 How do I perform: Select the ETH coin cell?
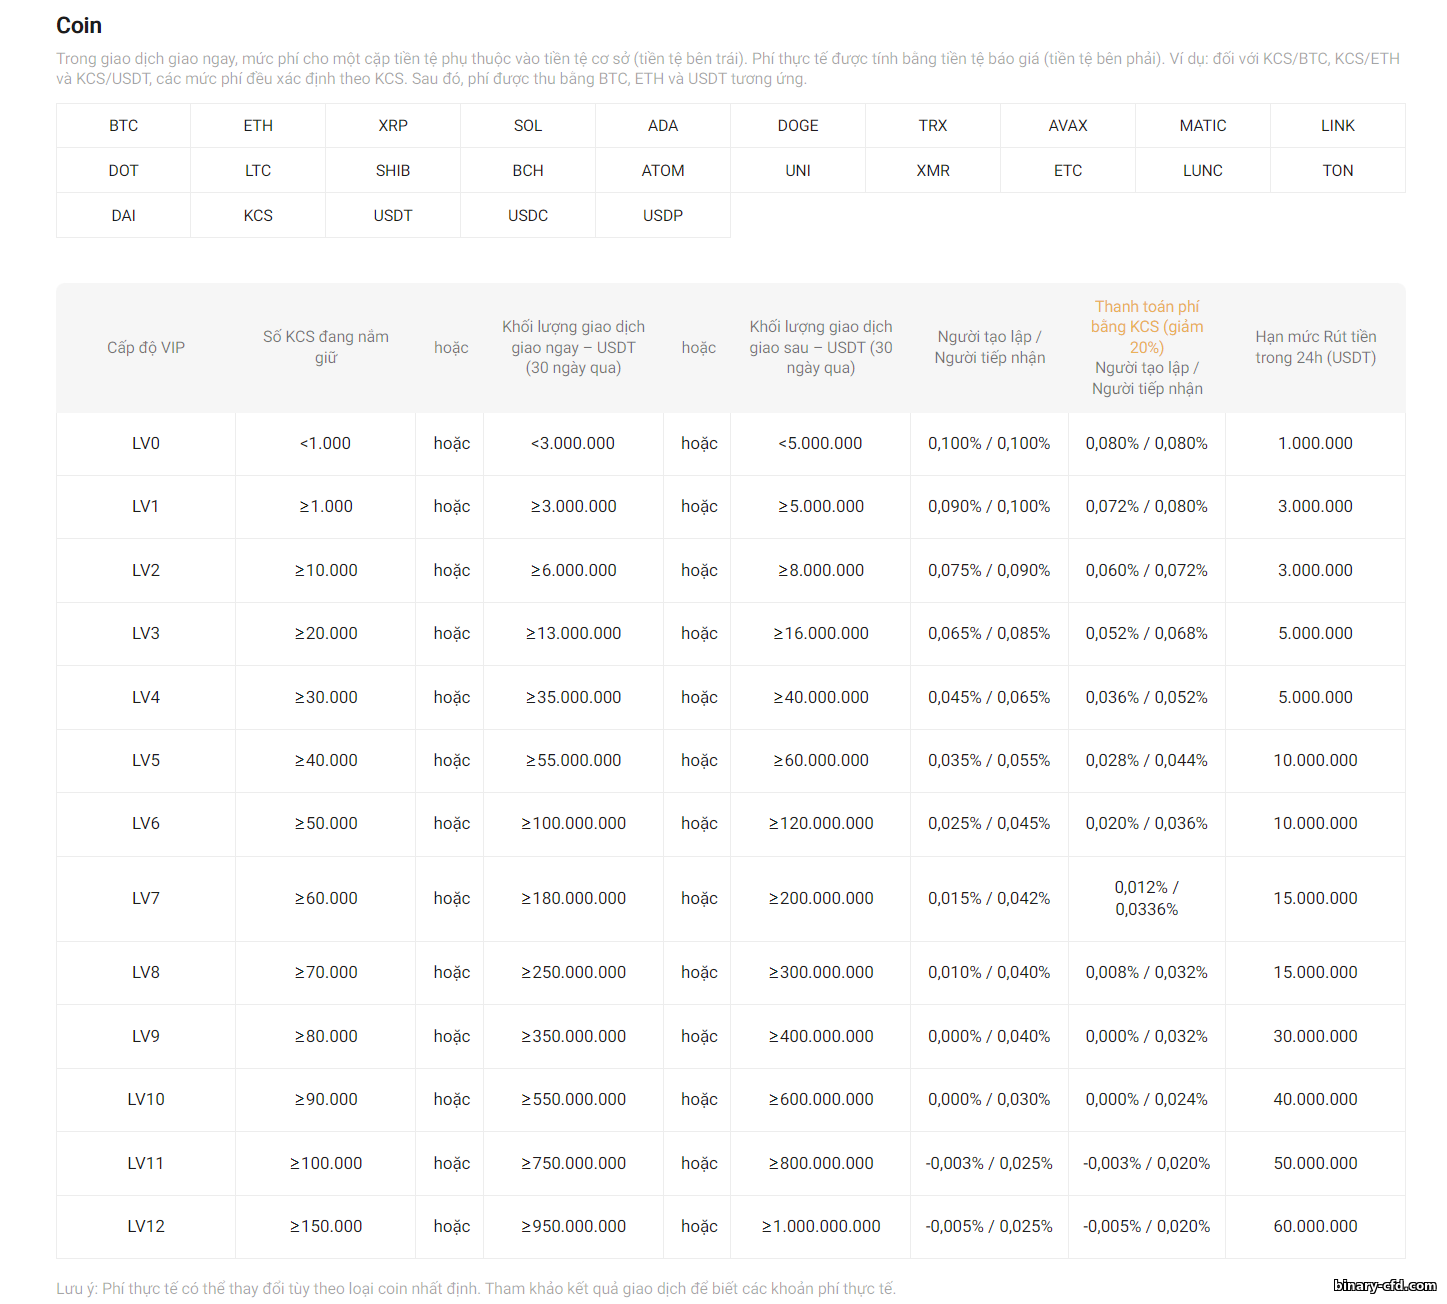pyautogui.click(x=258, y=126)
